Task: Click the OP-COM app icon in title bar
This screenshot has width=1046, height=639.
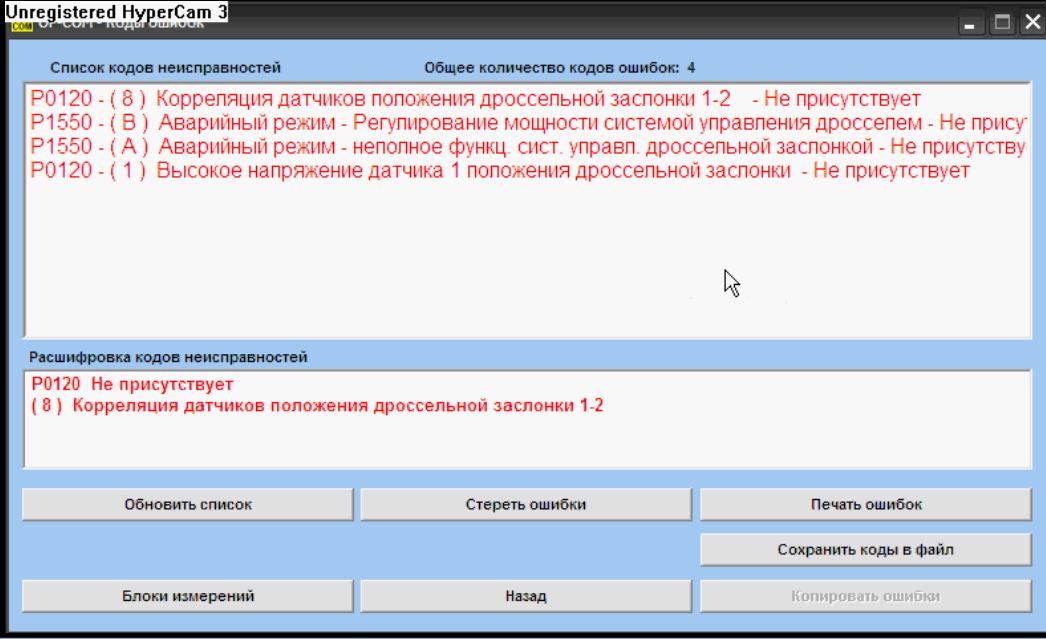Action: coord(21,26)
